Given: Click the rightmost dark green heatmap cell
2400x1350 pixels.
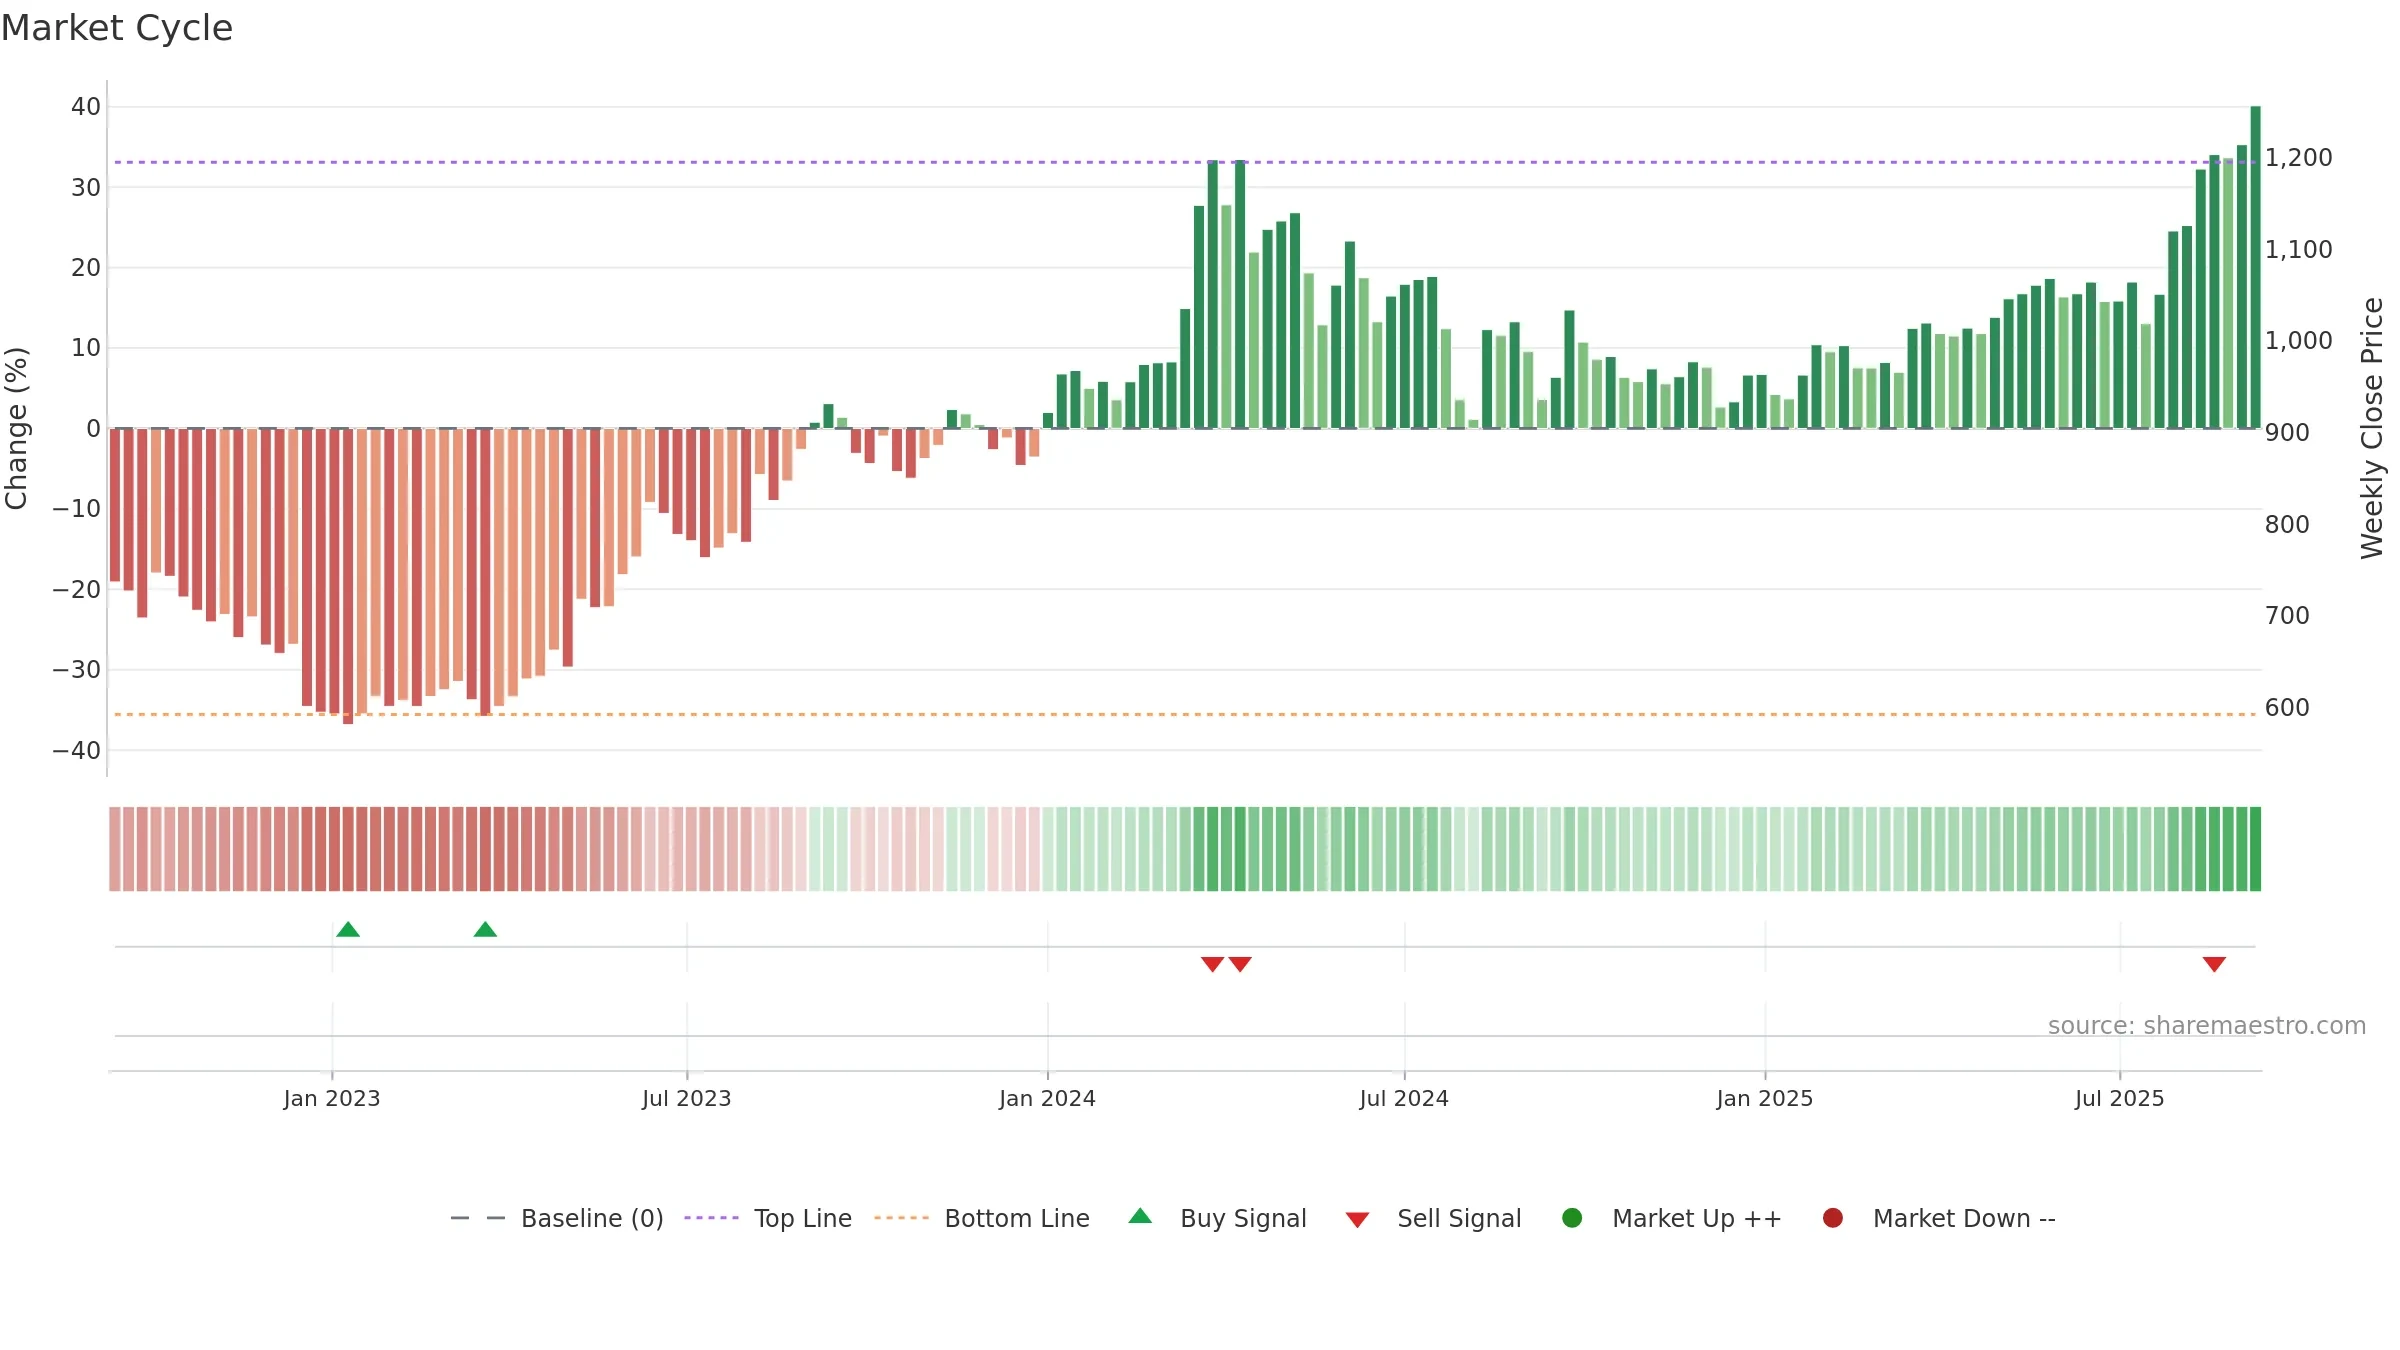Looking at the screenshot, I should click(x=2255, y=849).
